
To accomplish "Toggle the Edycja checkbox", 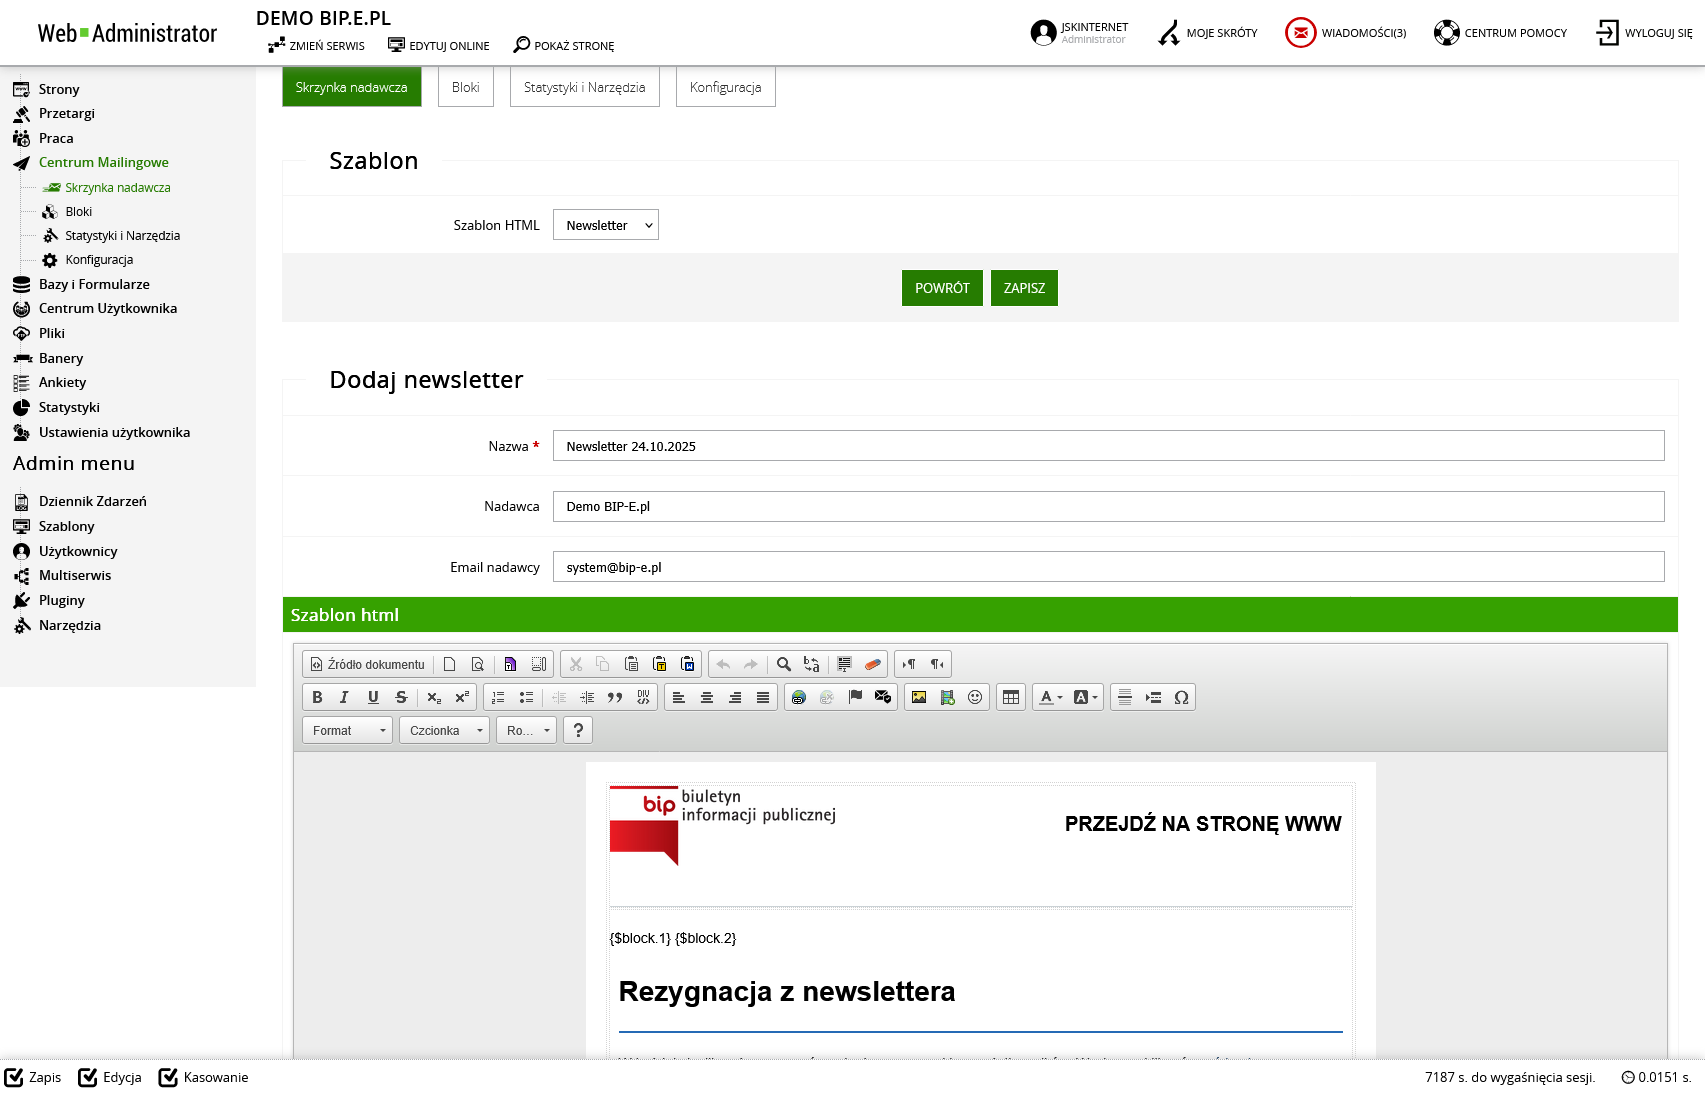I will coord(89,1077).
